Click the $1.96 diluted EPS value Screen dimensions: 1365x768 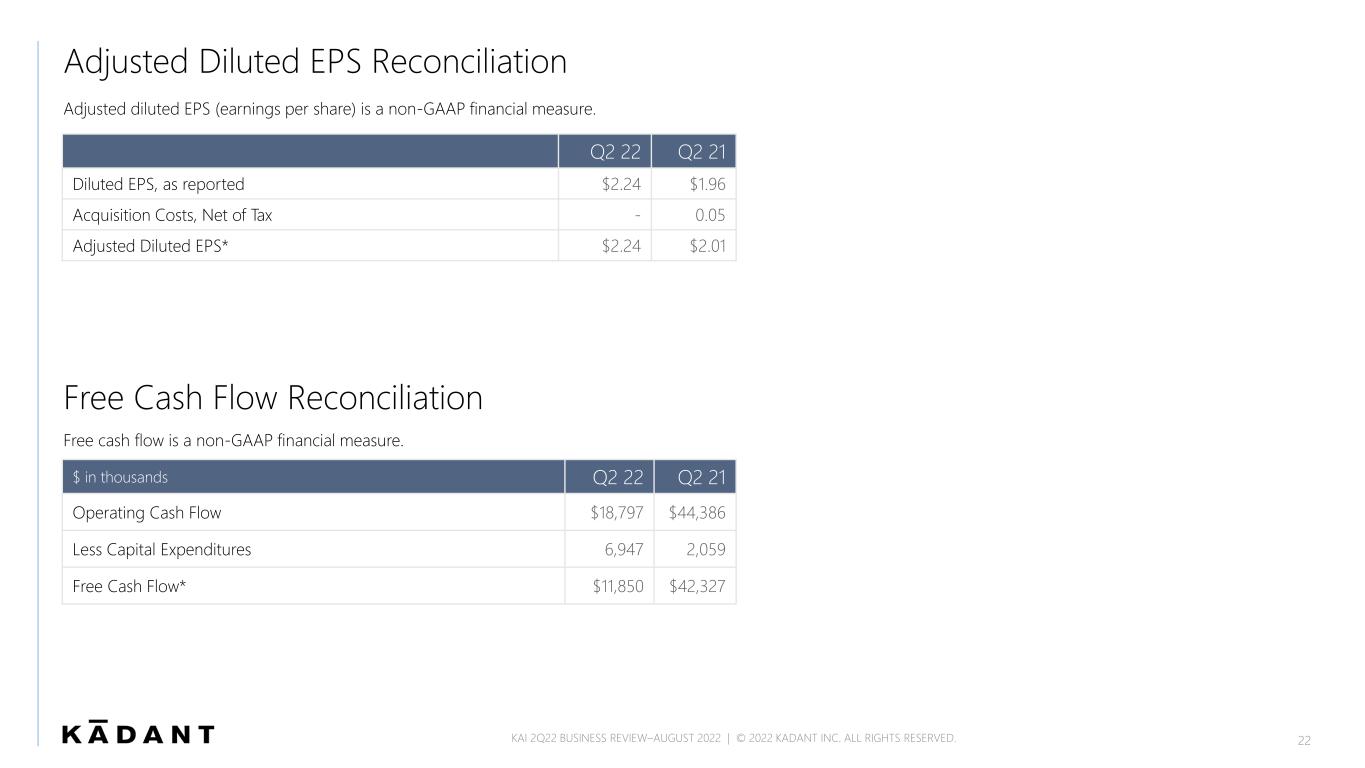point(707,184)
